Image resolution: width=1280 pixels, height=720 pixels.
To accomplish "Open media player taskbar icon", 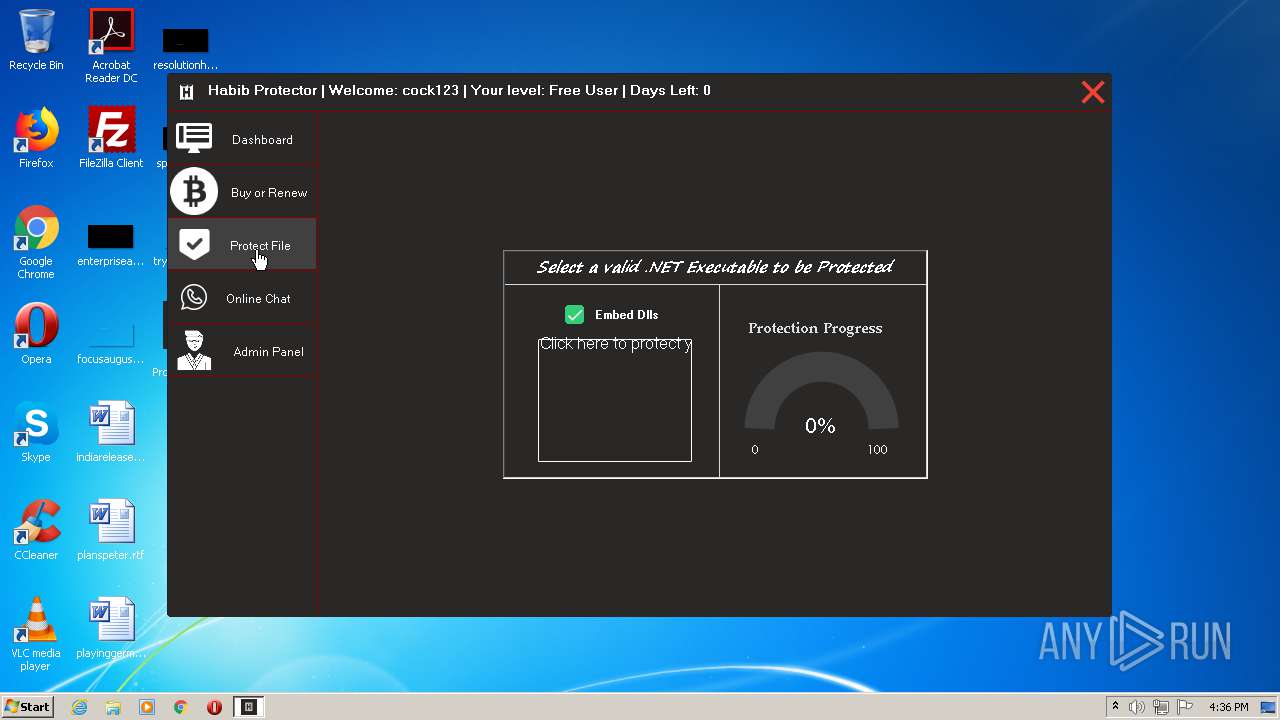I will (x=147, y=707).
